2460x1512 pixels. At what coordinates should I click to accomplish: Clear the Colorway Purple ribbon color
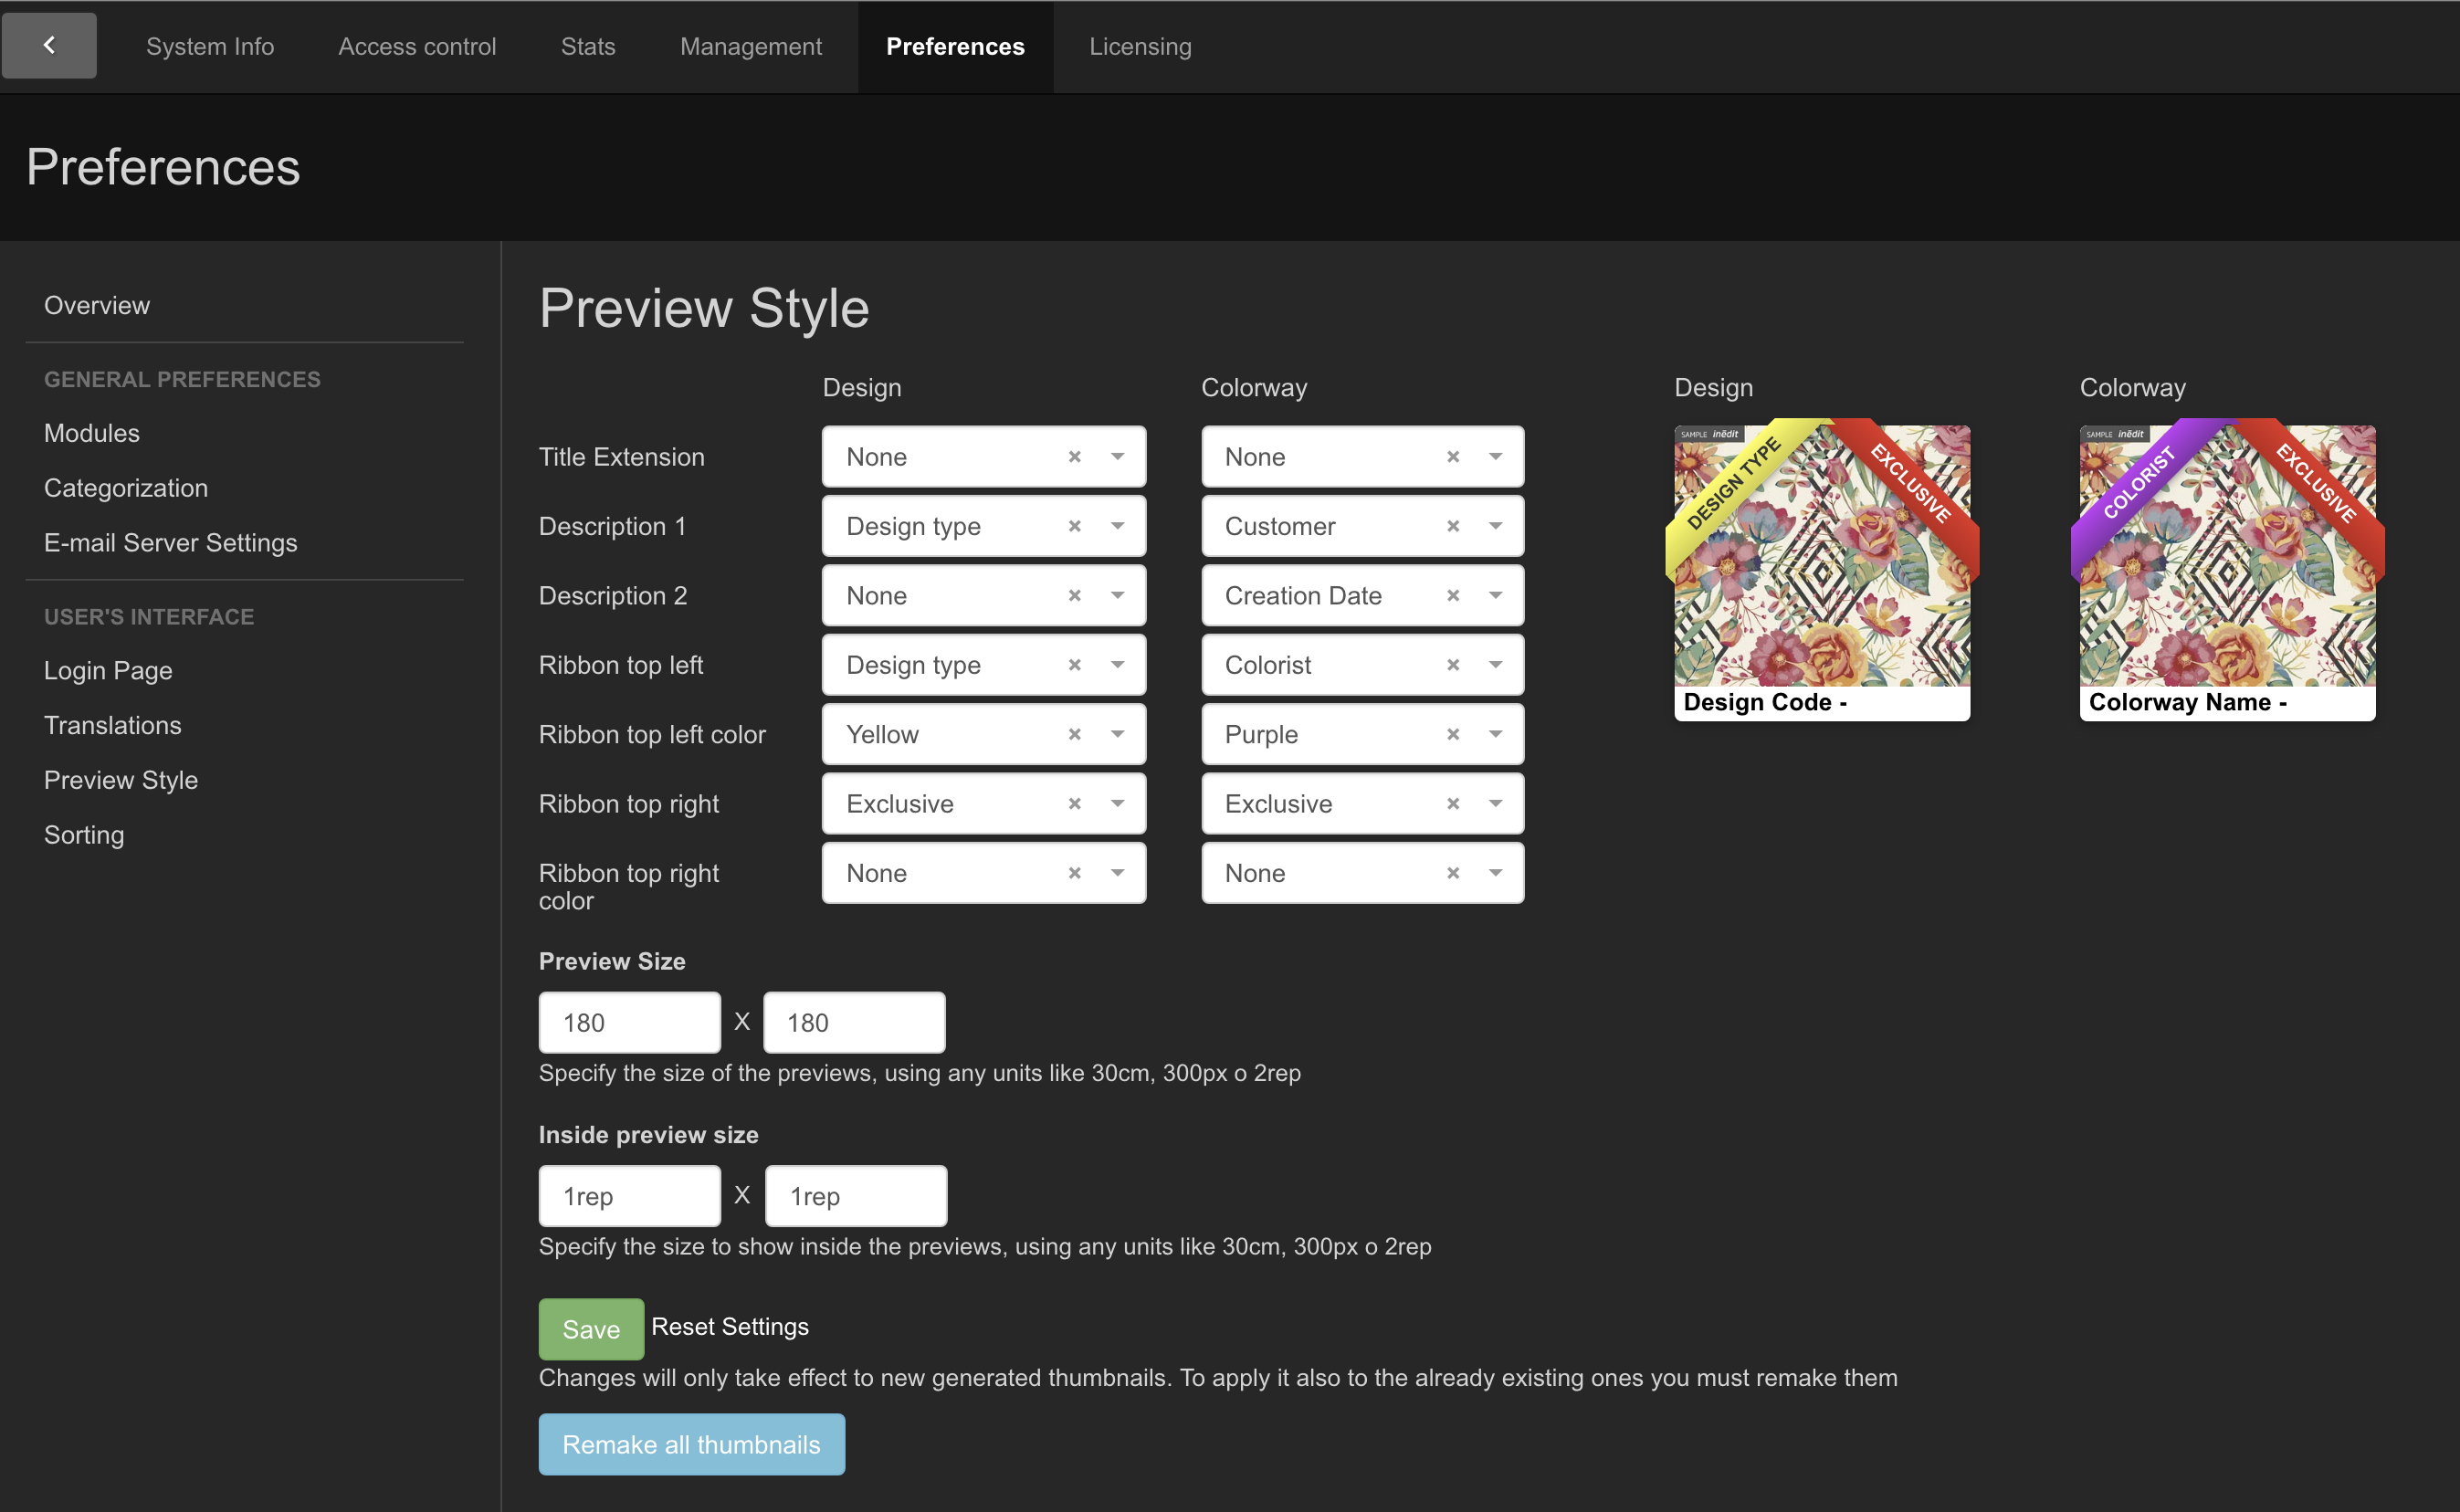[1452, 734]
